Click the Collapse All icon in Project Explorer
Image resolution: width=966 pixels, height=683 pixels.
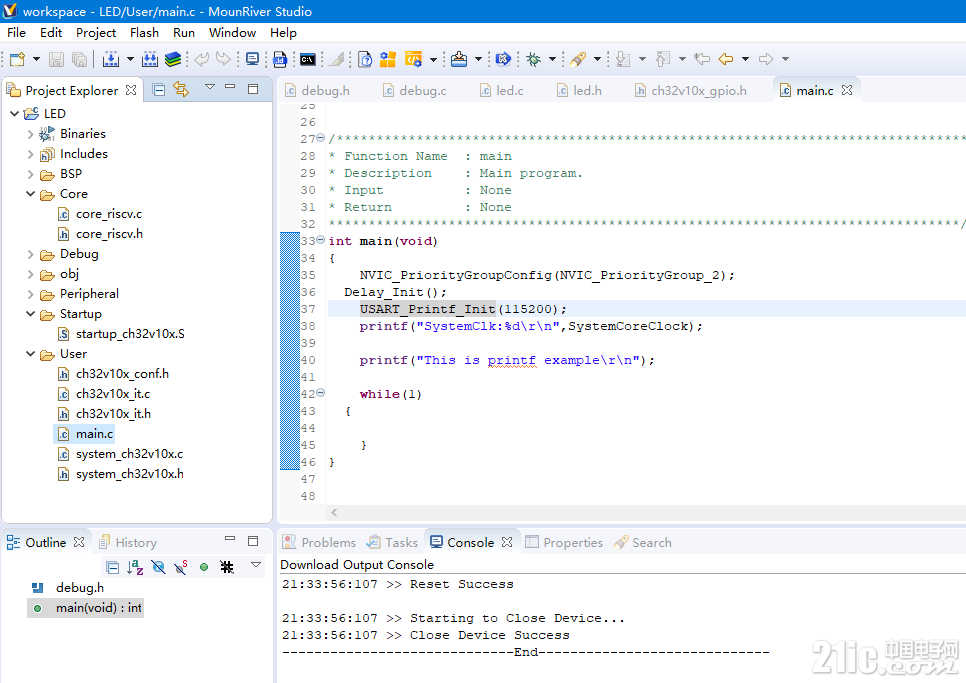pyautogui.click(x=158, y=90)
